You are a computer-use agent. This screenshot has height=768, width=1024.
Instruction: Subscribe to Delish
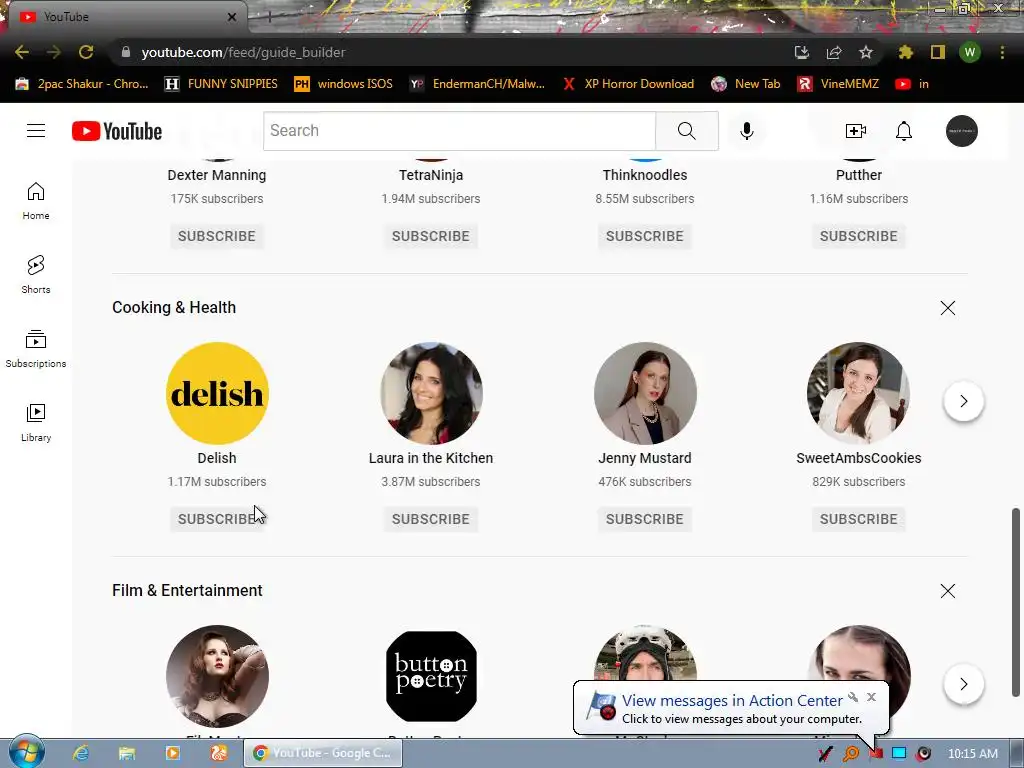217,519
